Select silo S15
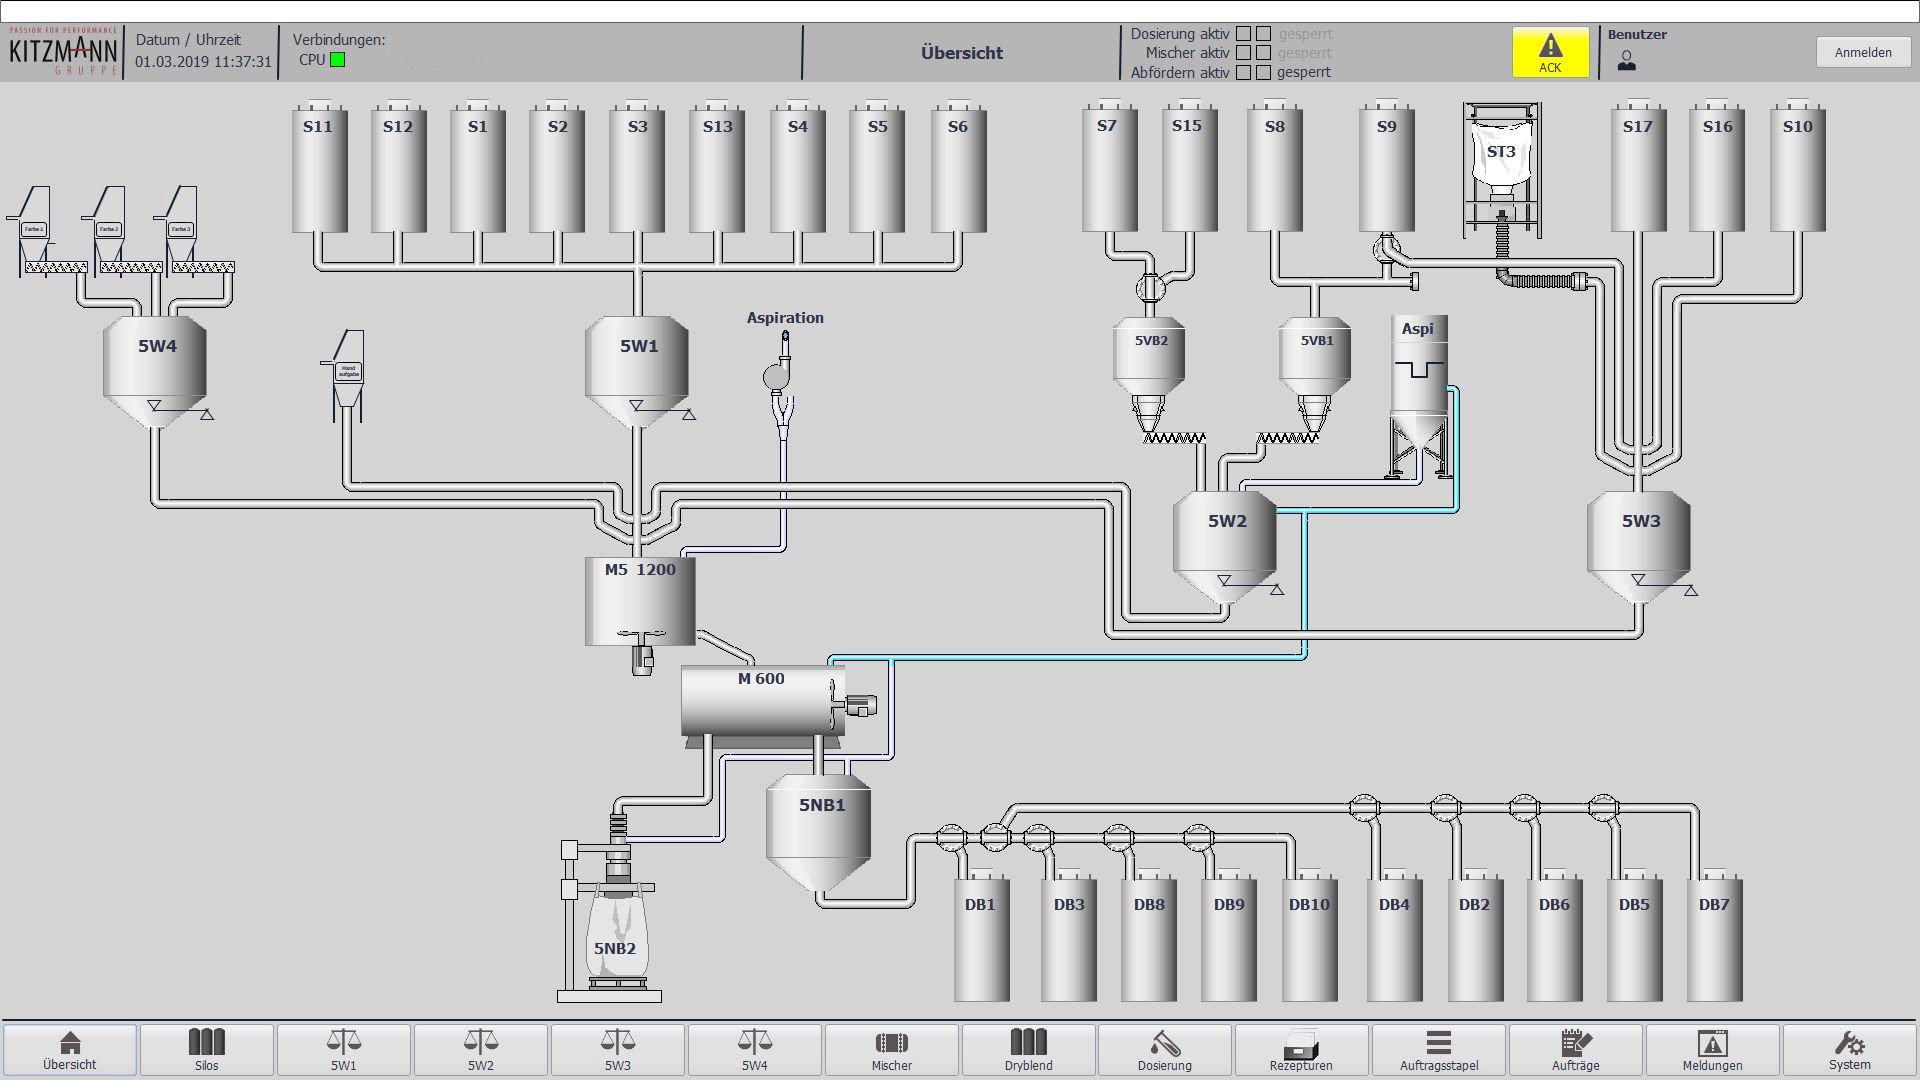 click(1188, 166)
